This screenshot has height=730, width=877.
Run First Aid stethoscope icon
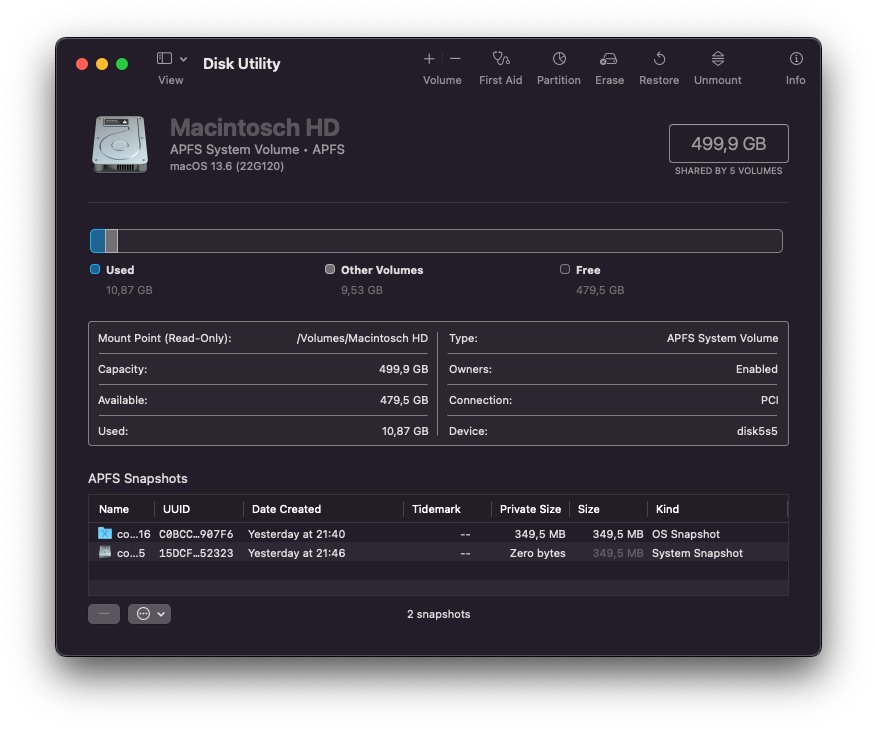point(501,58)
